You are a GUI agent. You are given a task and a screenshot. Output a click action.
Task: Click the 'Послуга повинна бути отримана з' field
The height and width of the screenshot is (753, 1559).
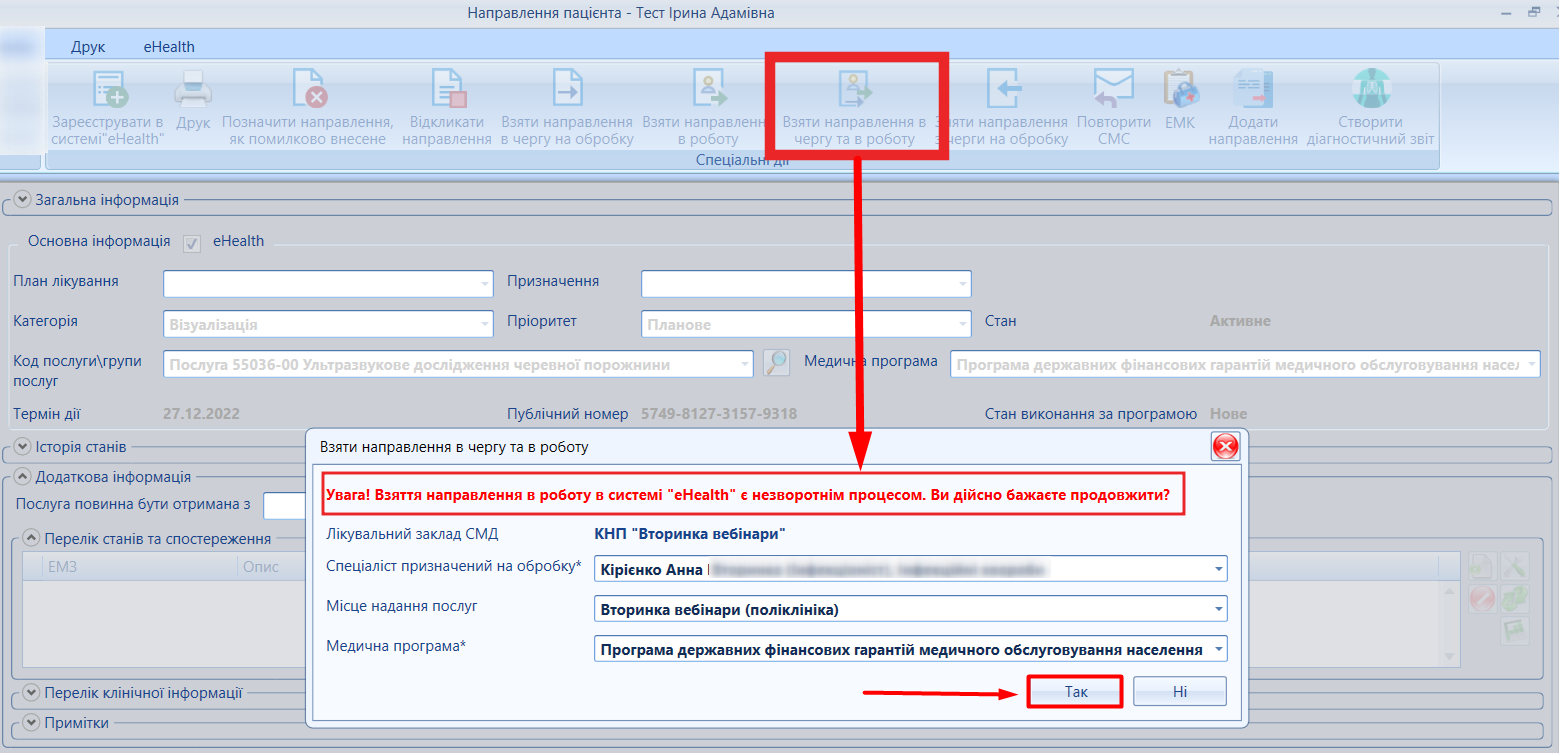[285, 506]
